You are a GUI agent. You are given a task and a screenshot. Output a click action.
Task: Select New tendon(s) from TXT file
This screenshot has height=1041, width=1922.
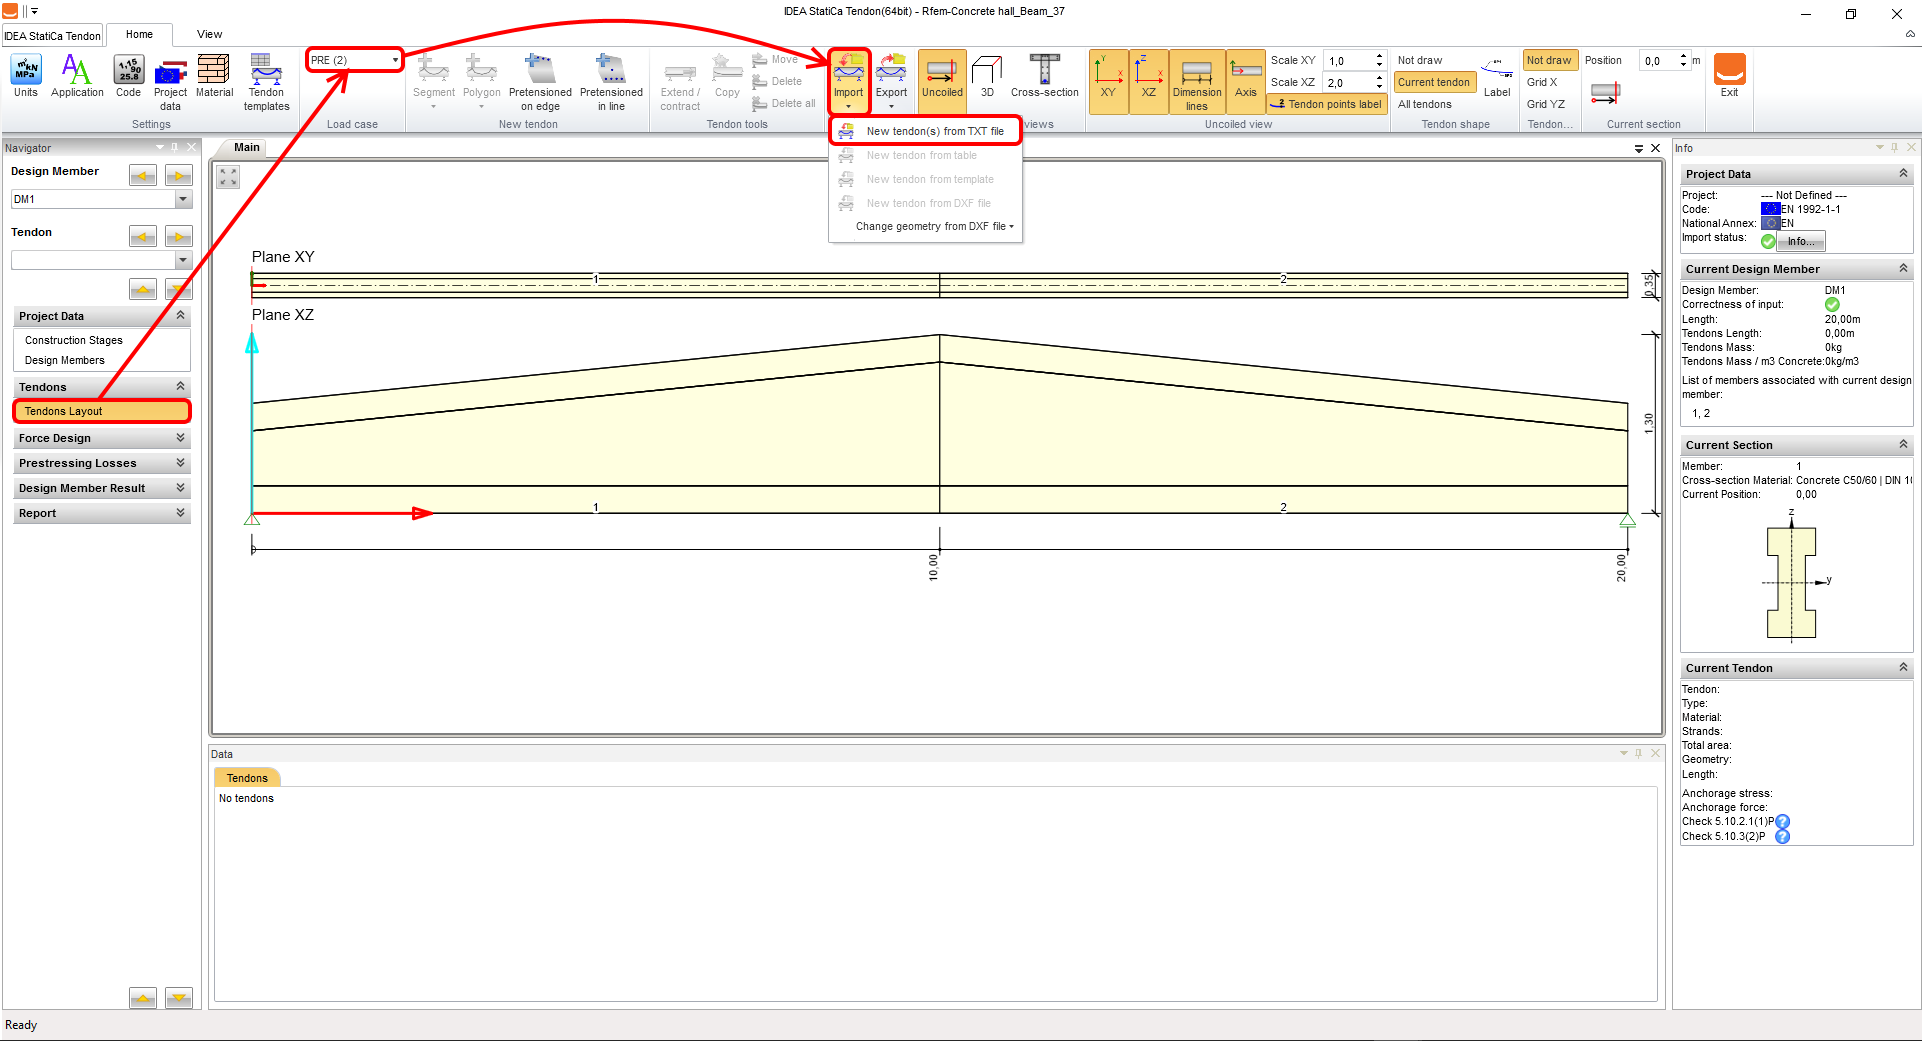point(934,131)
